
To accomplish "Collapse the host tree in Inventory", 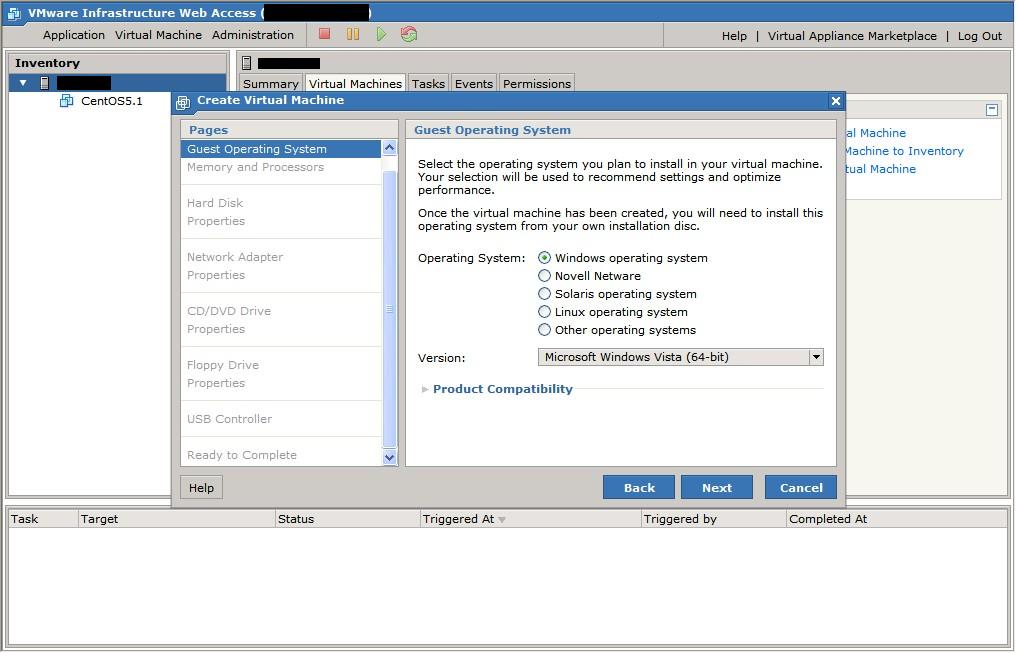I will [23, 83].
